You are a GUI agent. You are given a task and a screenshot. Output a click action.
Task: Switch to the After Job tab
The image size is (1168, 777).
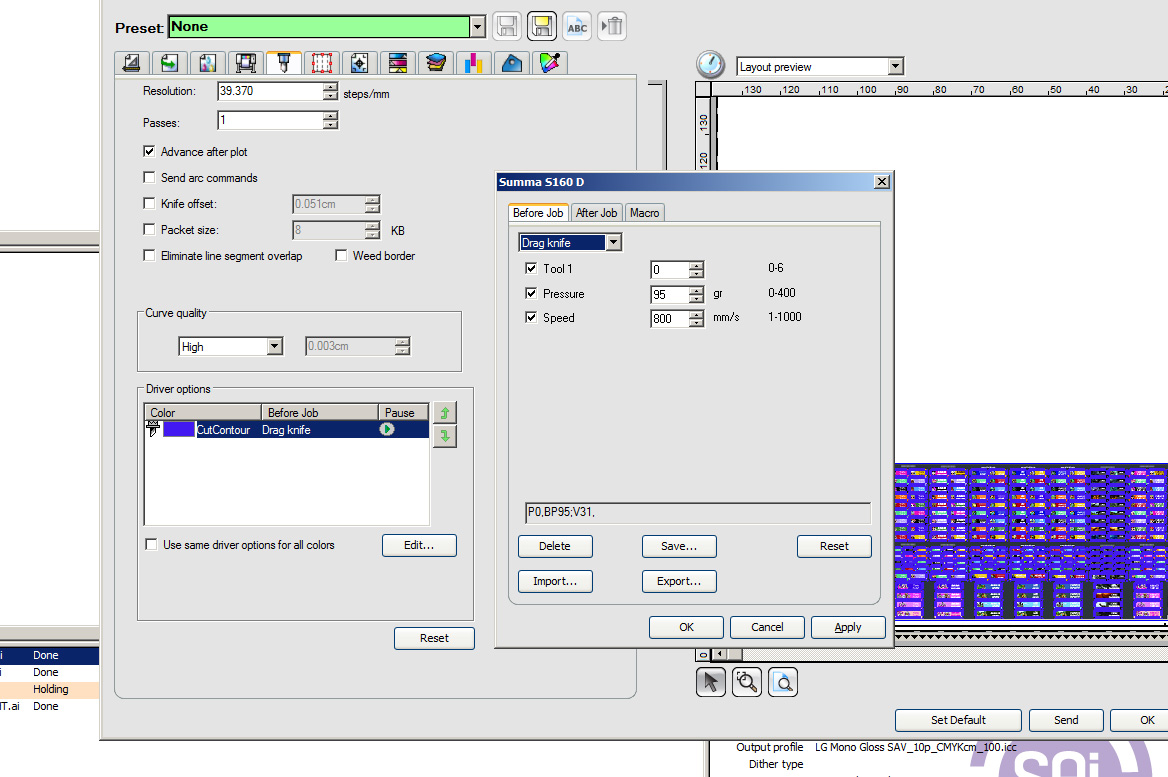[x=596, y=213]
